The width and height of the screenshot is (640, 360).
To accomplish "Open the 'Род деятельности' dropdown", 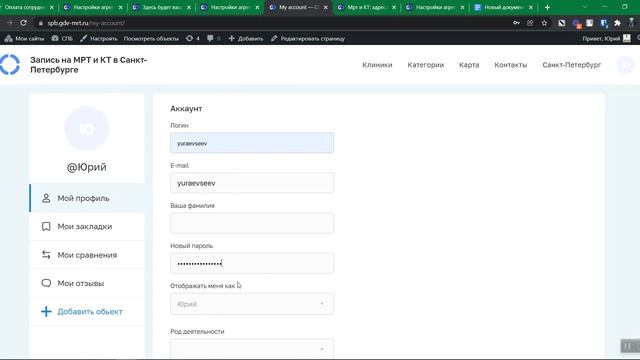I will coord(252,349).
